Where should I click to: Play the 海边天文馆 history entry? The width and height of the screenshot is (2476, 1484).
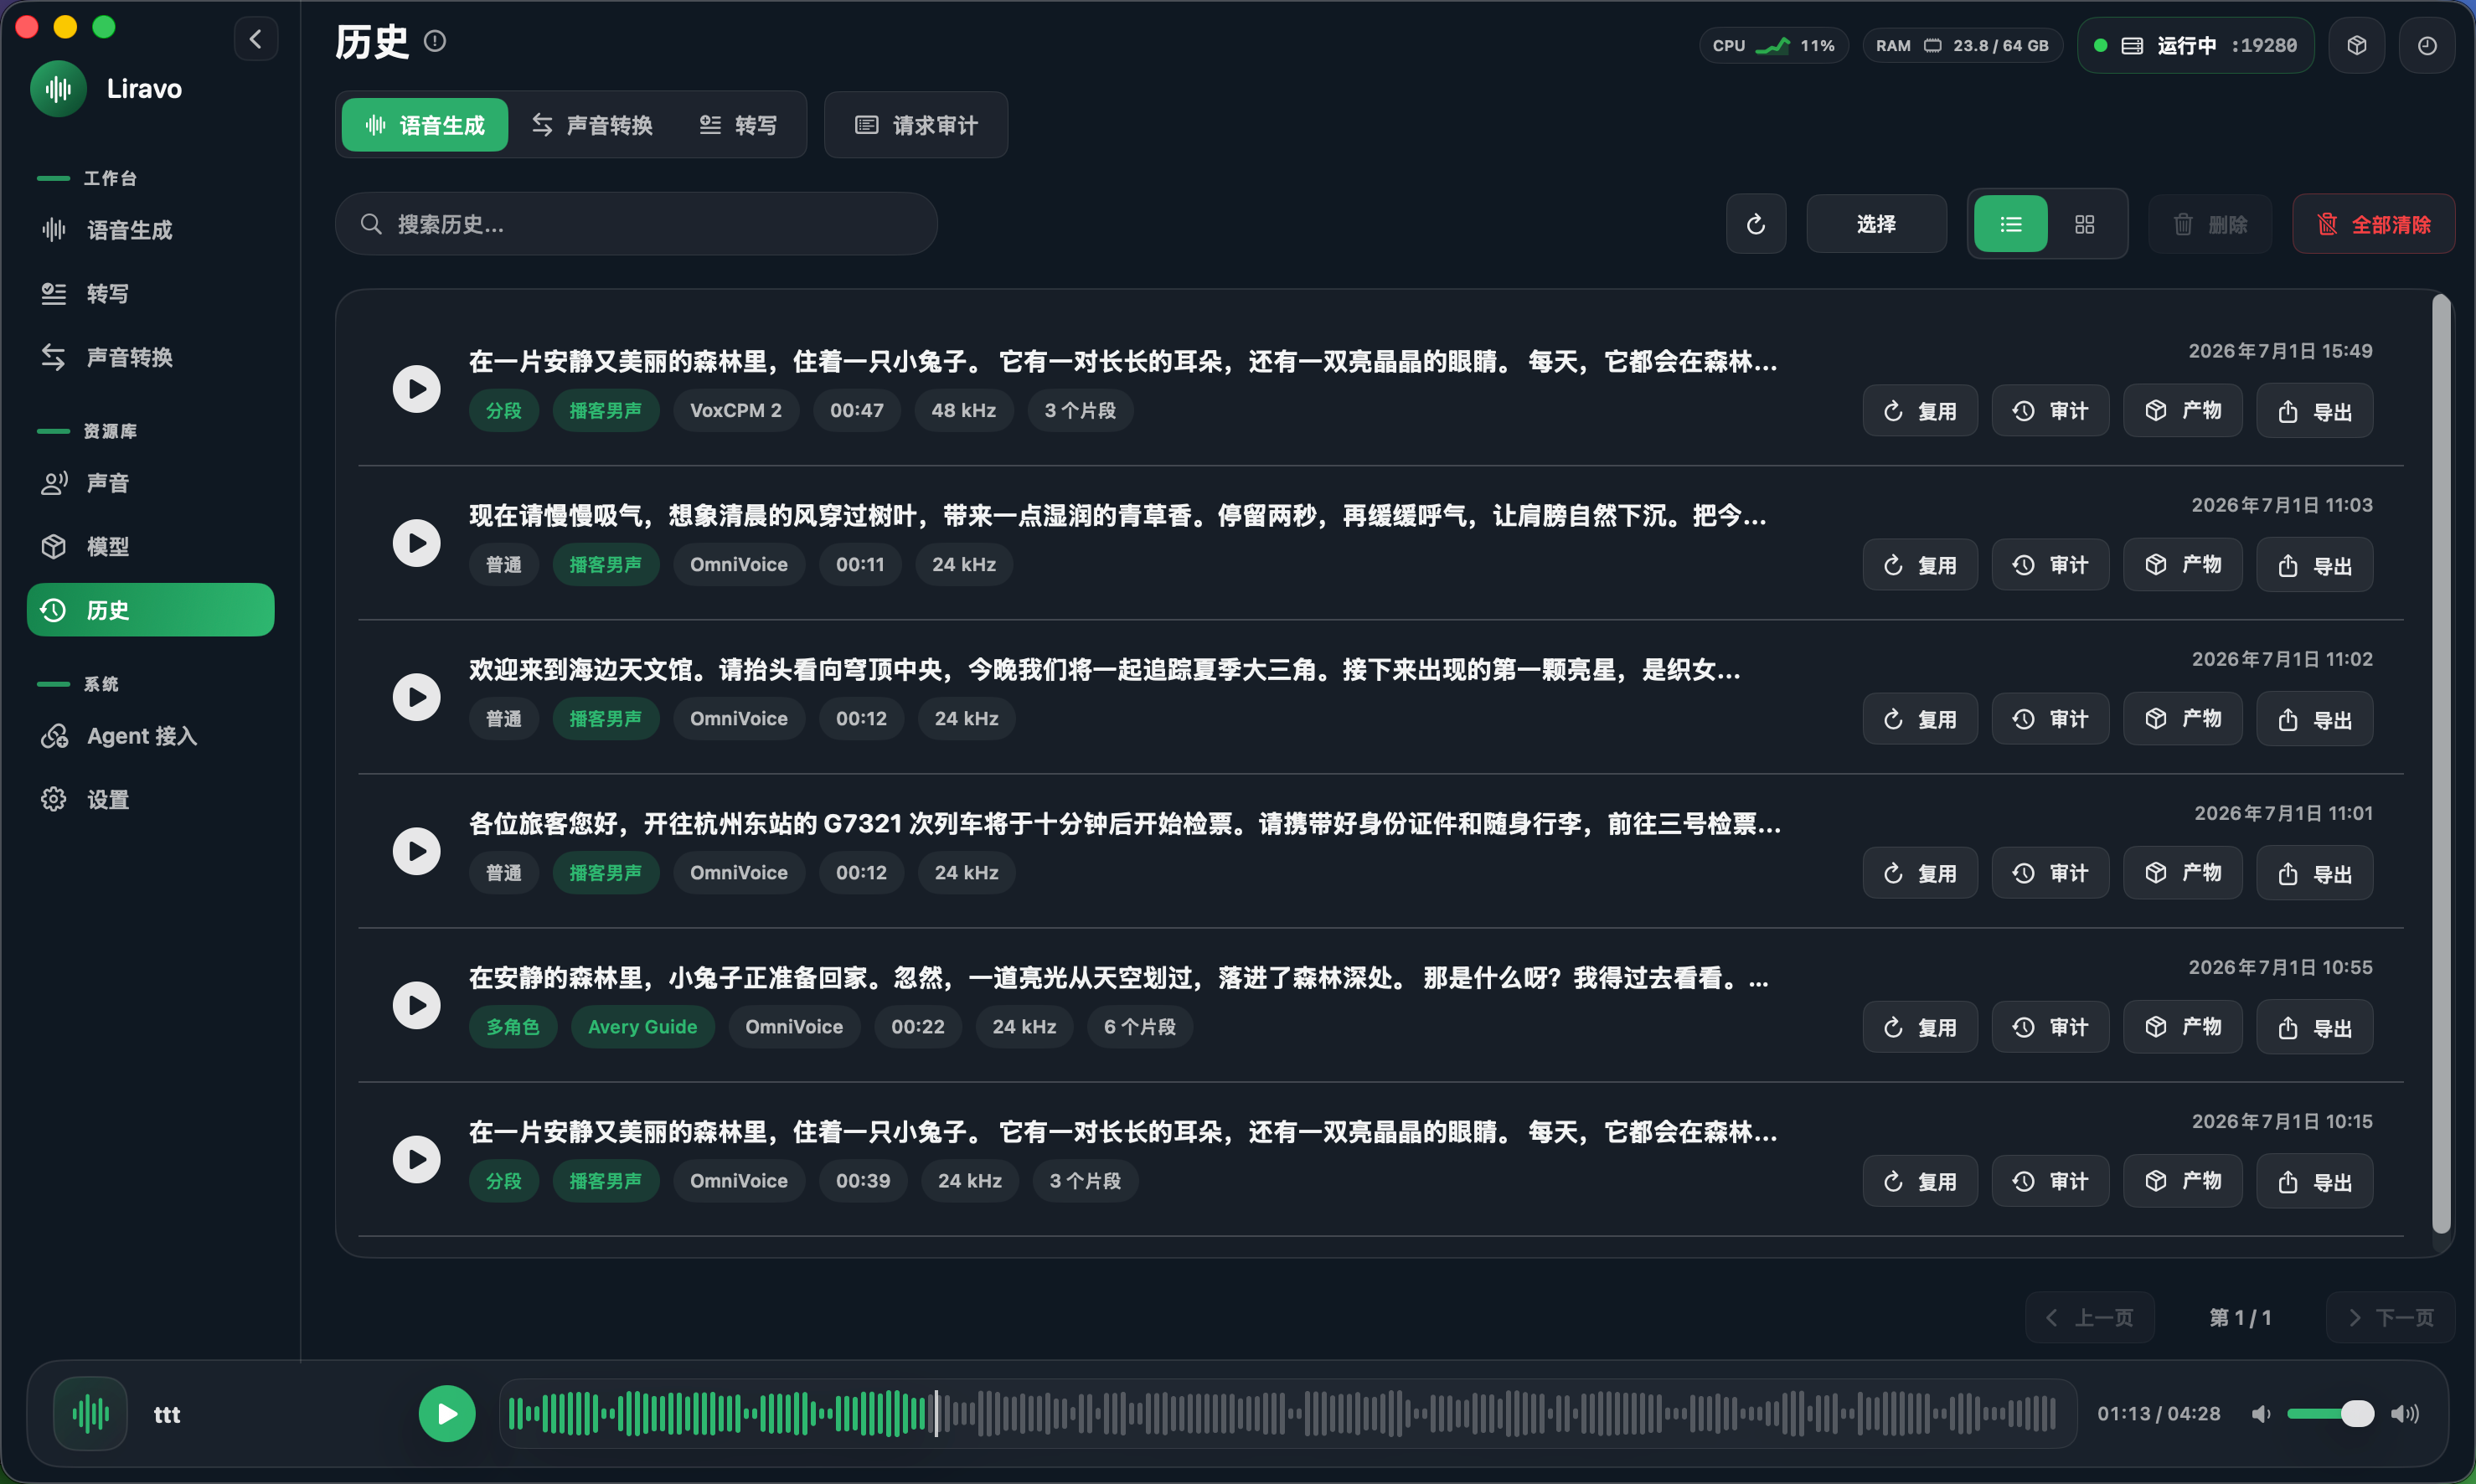417,696
